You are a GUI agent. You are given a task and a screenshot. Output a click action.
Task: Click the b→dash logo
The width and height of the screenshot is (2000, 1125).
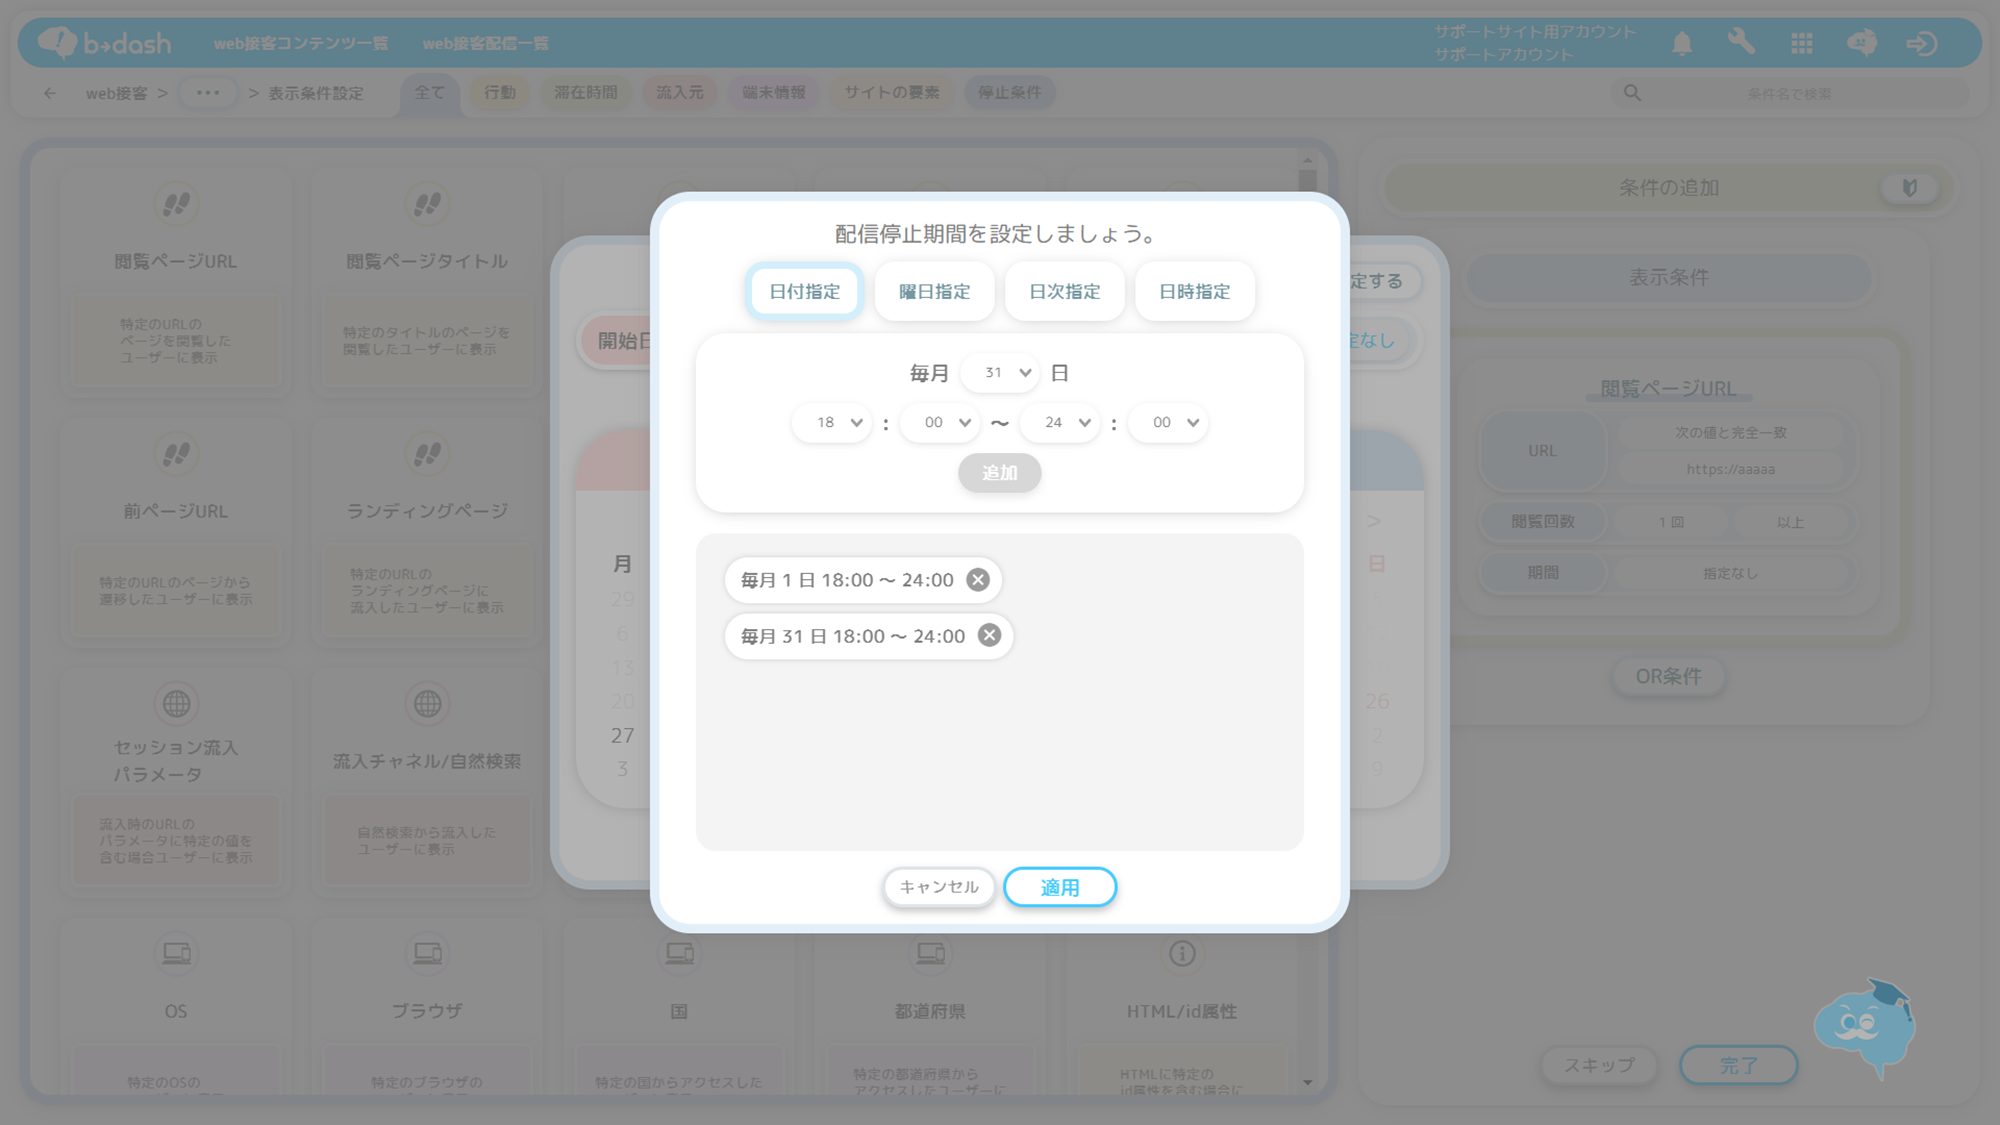(104, 43)
